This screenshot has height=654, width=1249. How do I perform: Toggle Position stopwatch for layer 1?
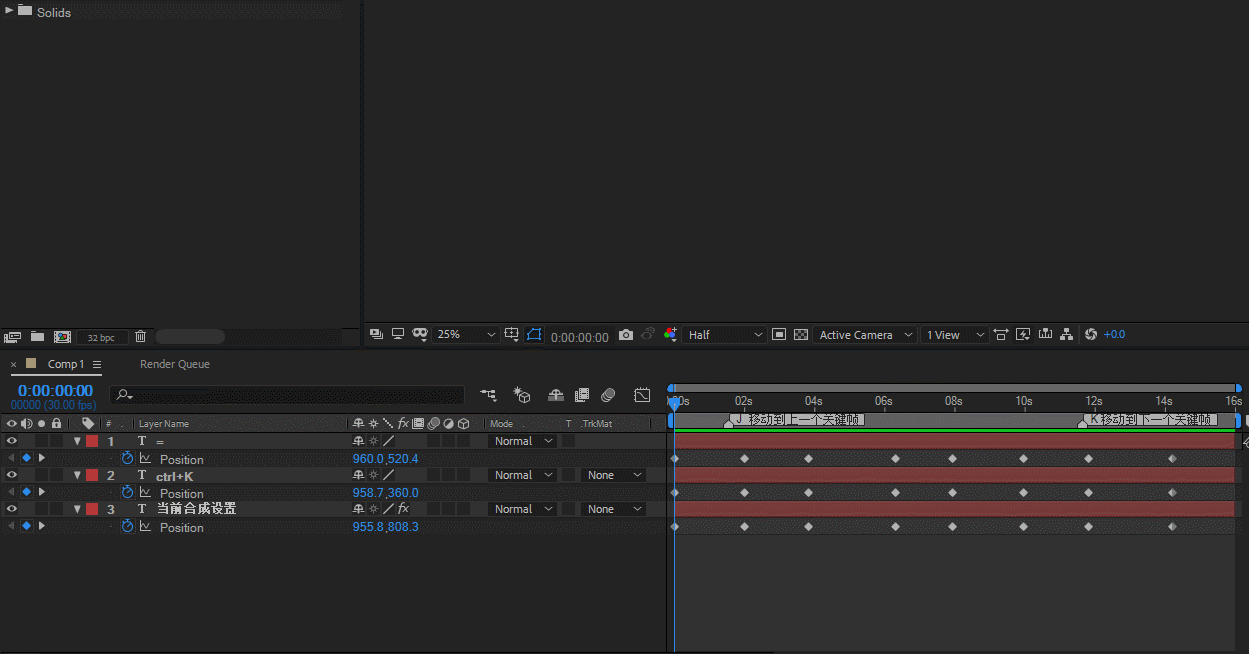[127, 458]
